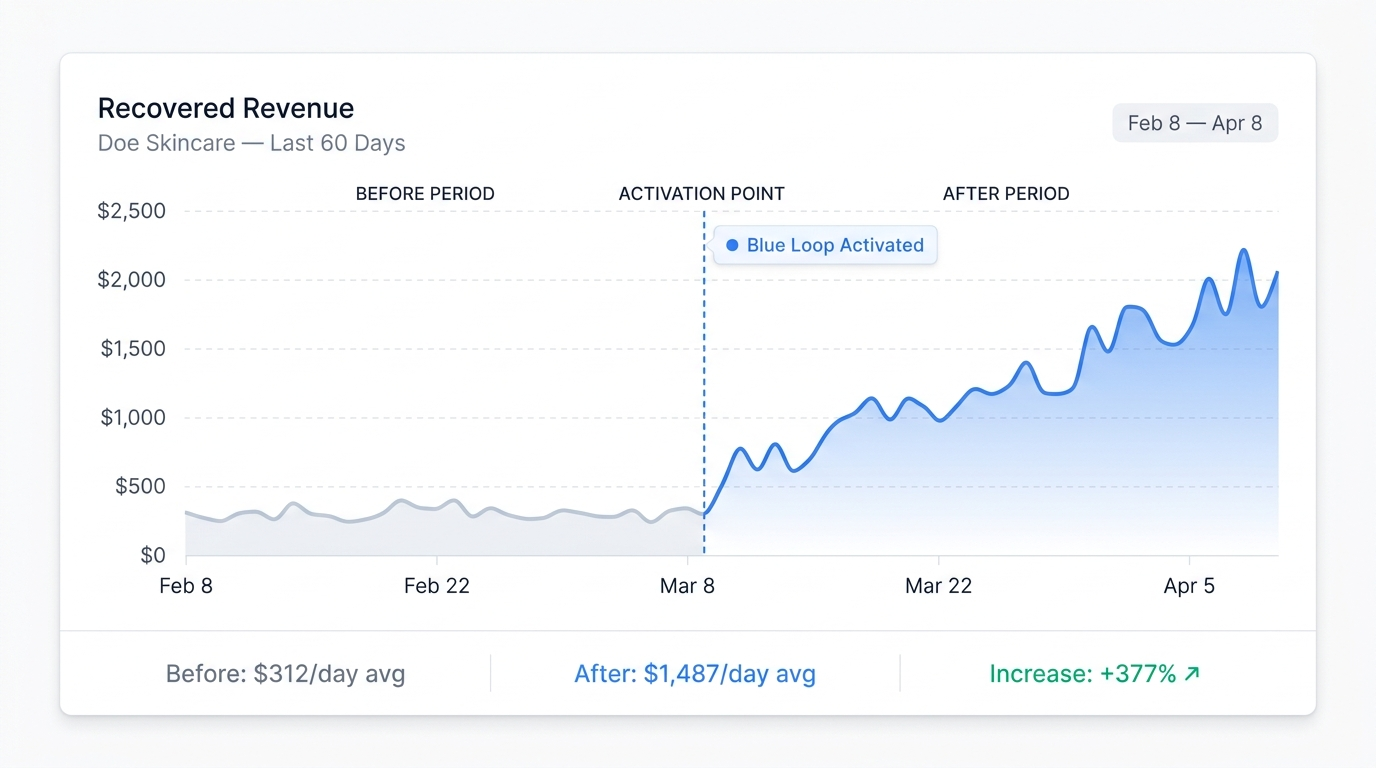Click the Increase: +377% stat
Image resolution: width=1376 pixels, height=768 pixels.
pos(1095,674)
